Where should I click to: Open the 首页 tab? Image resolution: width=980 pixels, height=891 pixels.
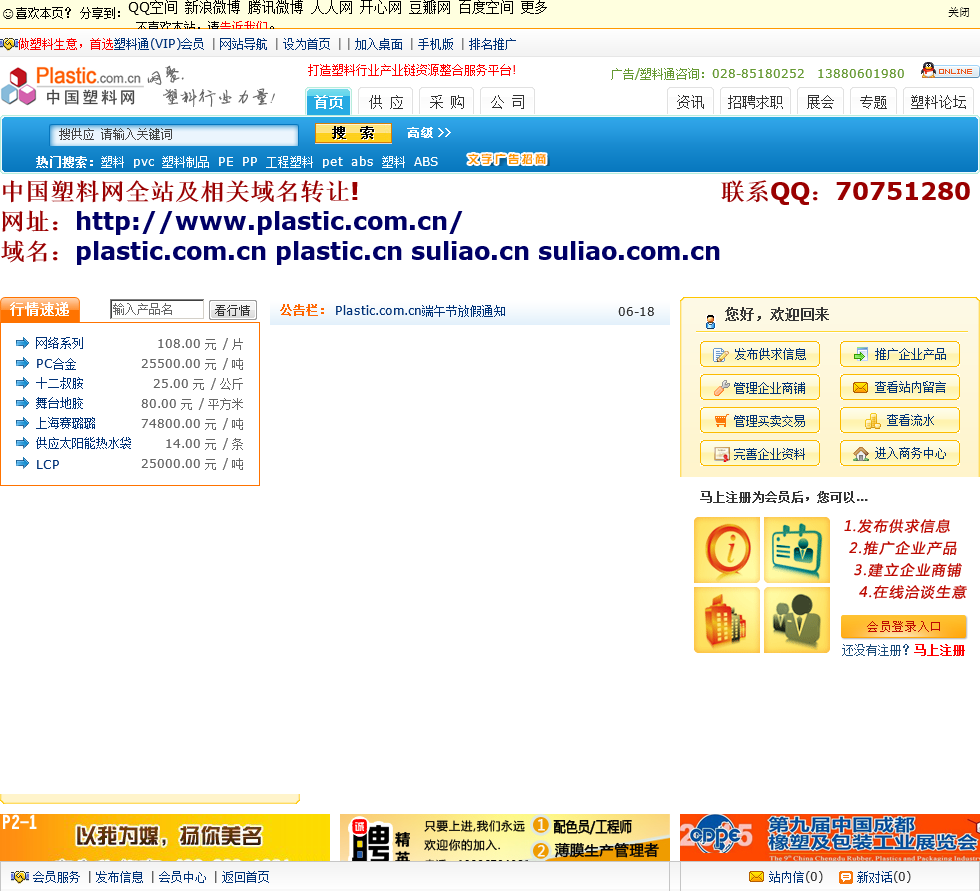(329, 102)
